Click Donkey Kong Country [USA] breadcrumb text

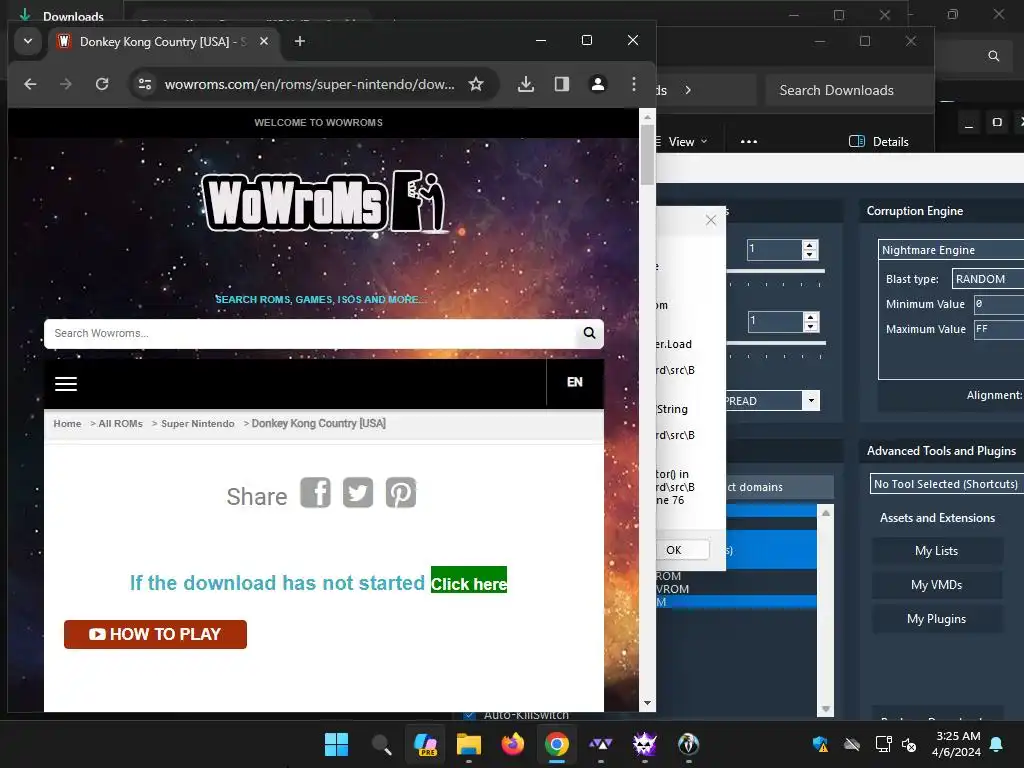[x=319, y=423]
